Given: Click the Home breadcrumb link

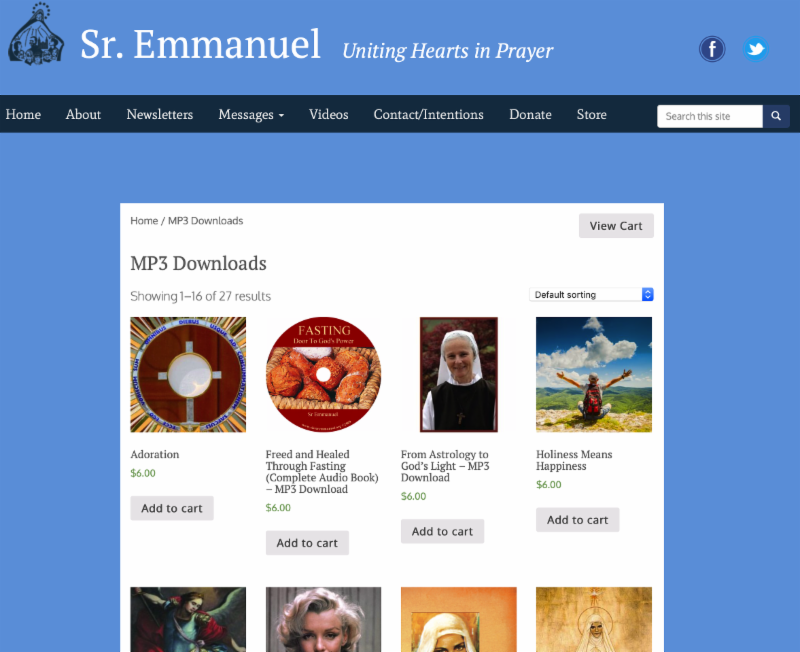Looking at the screenshot, I should (144, 220).
